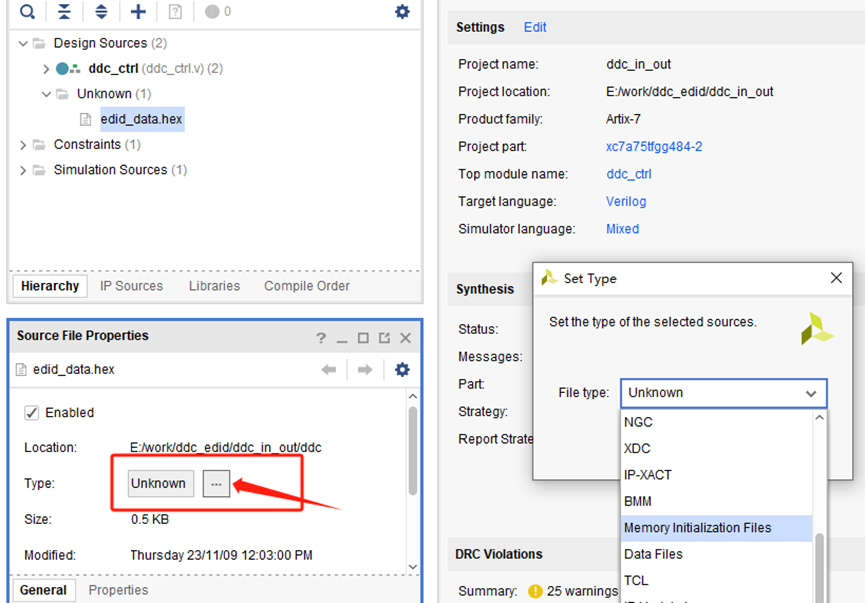Select edid_data.hex in the source tree
Viewport: 865px width, 603px height.
[142, 119]
